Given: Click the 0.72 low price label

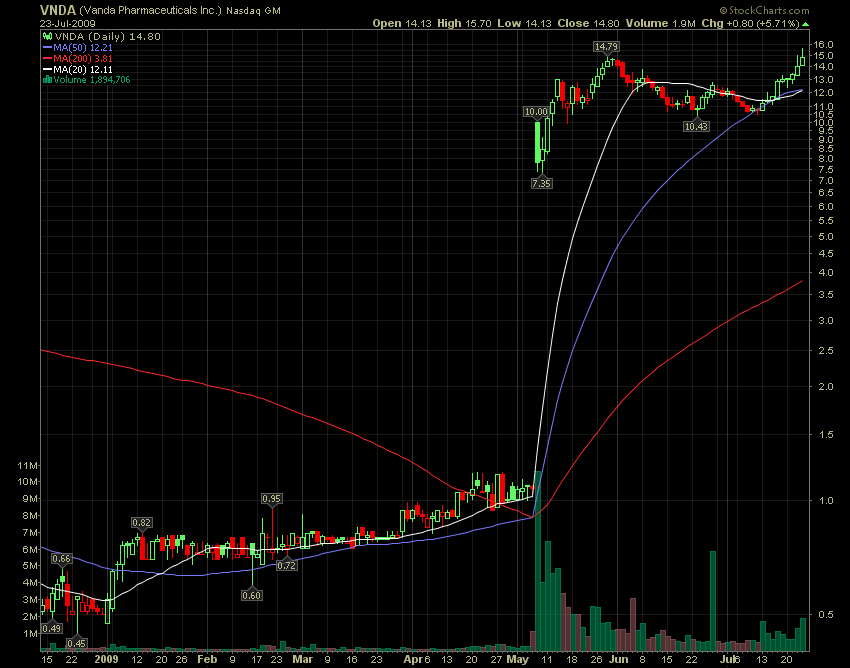Looking at the screenshot, I should [287, 566].
